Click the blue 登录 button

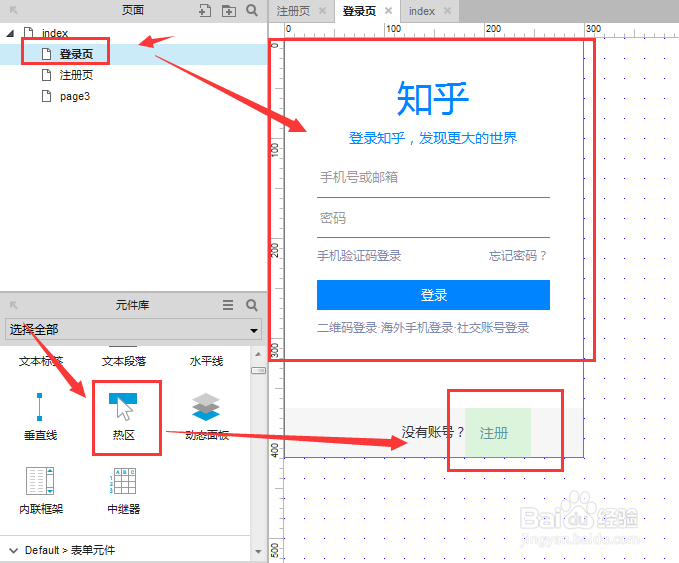pos(433,295)
